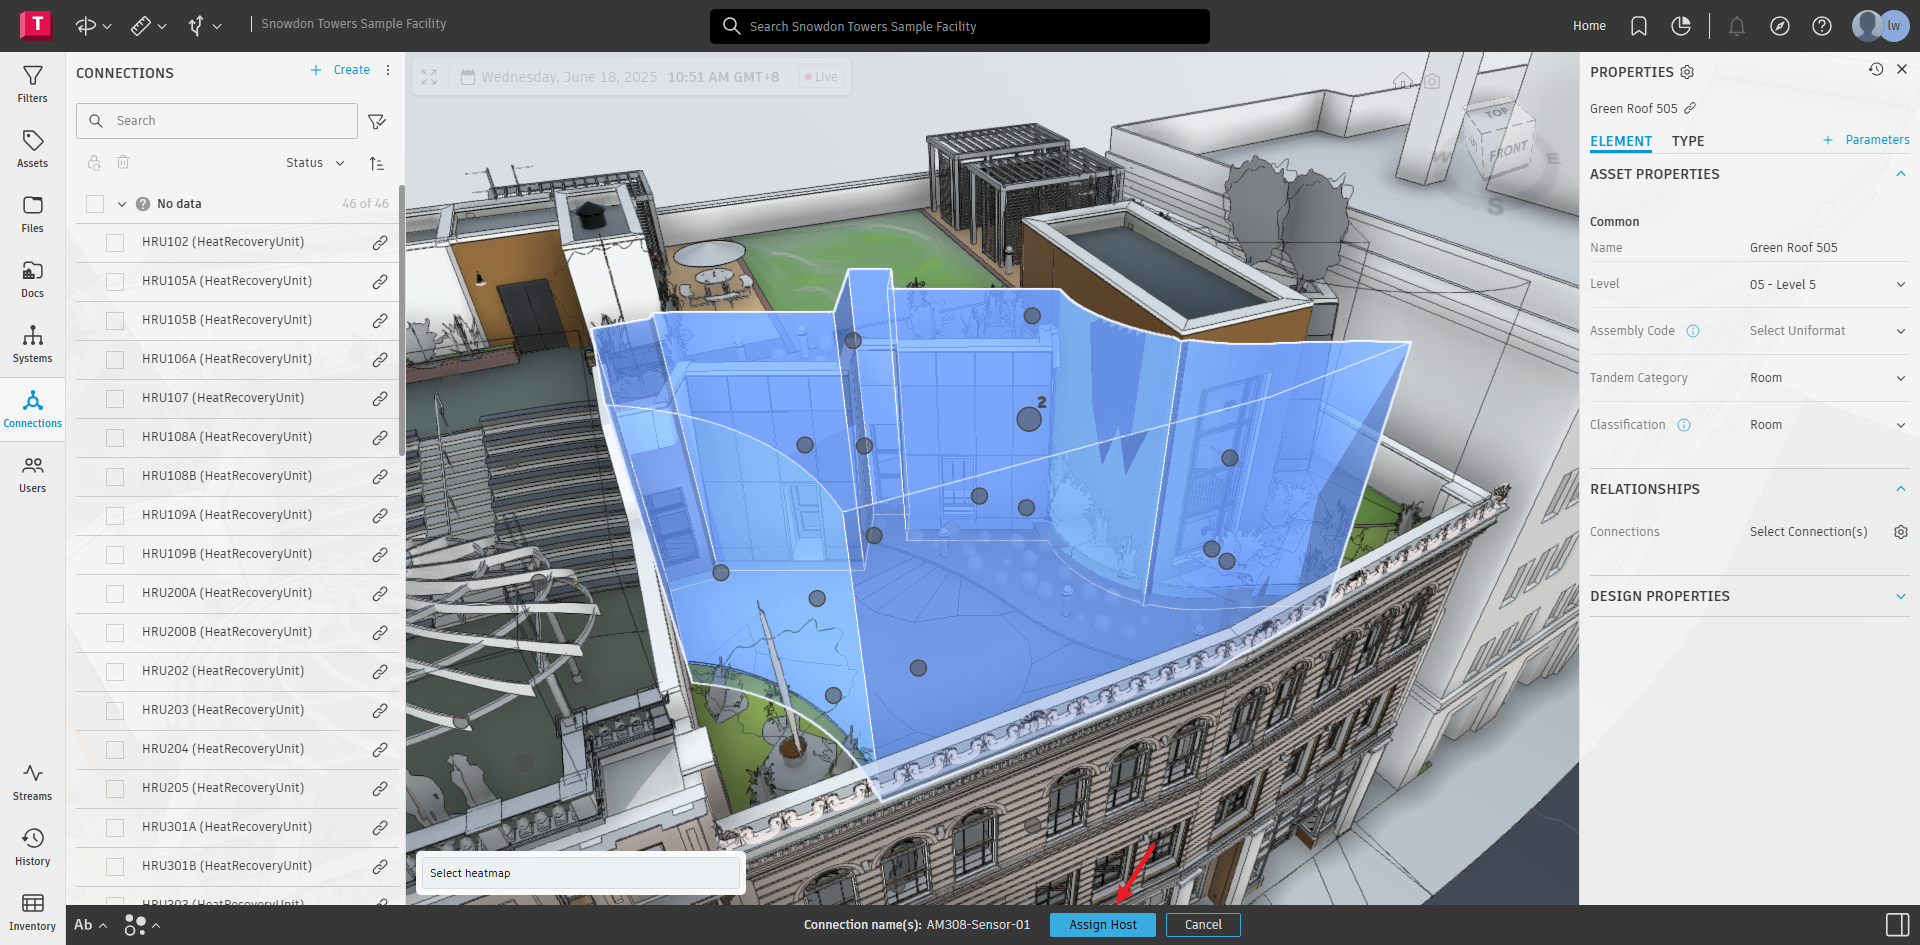Open the Streams panel
This screenshot has height=945, width=1920.
(32, 782)
